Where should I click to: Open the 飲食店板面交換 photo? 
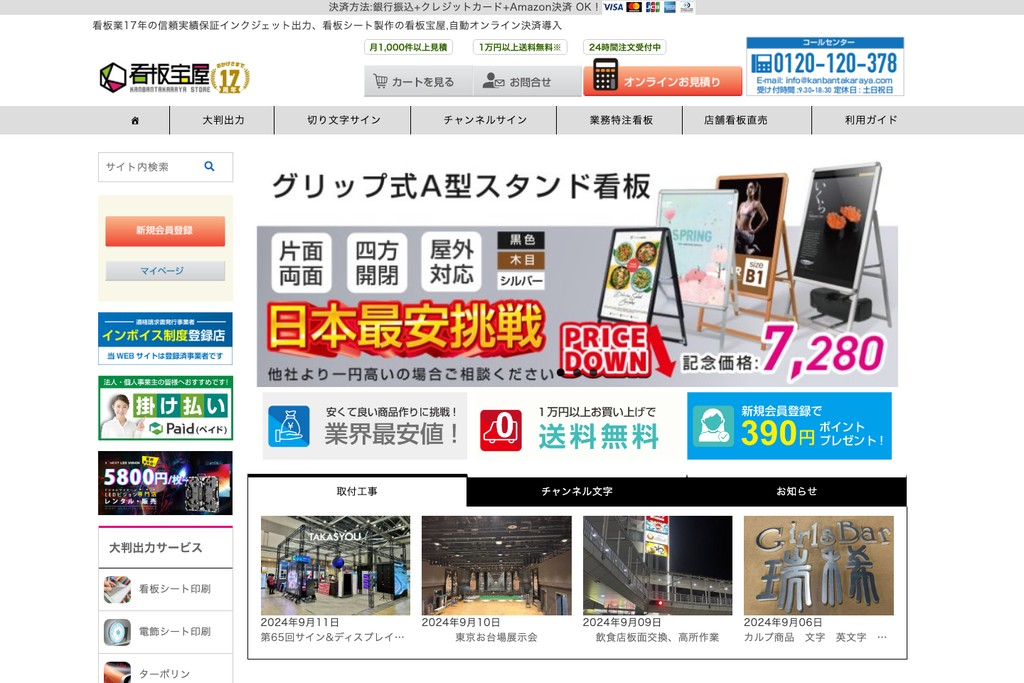pos(658,565)
